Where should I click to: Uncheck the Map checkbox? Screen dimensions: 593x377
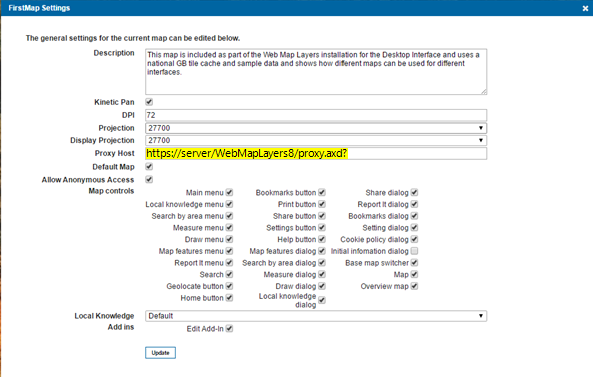click(x=414, y=274)
